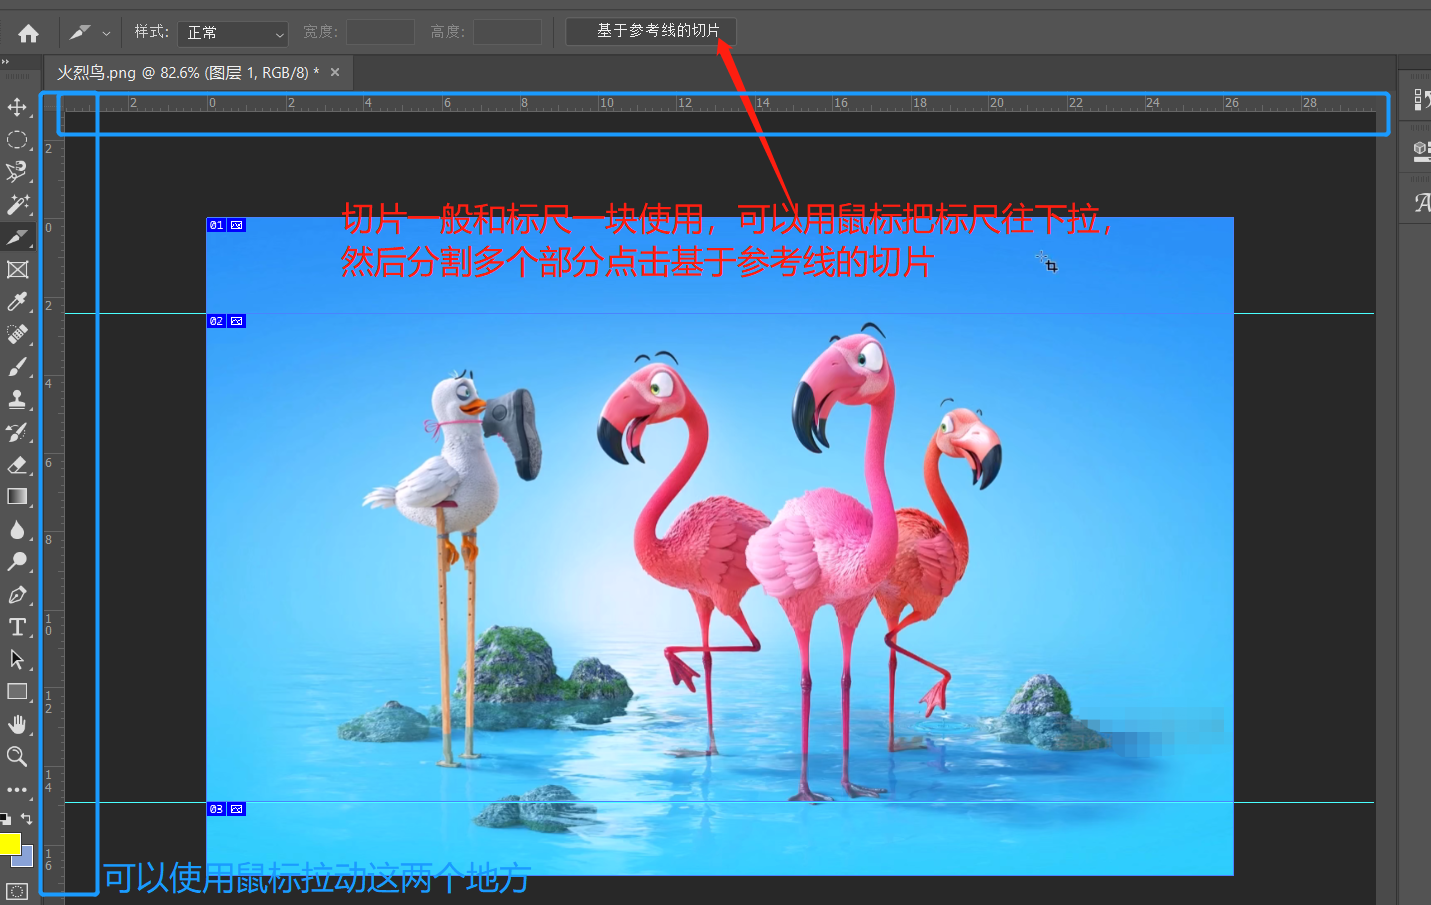
Task: Select the Dodge tool
Action: [x=17, y=562]
